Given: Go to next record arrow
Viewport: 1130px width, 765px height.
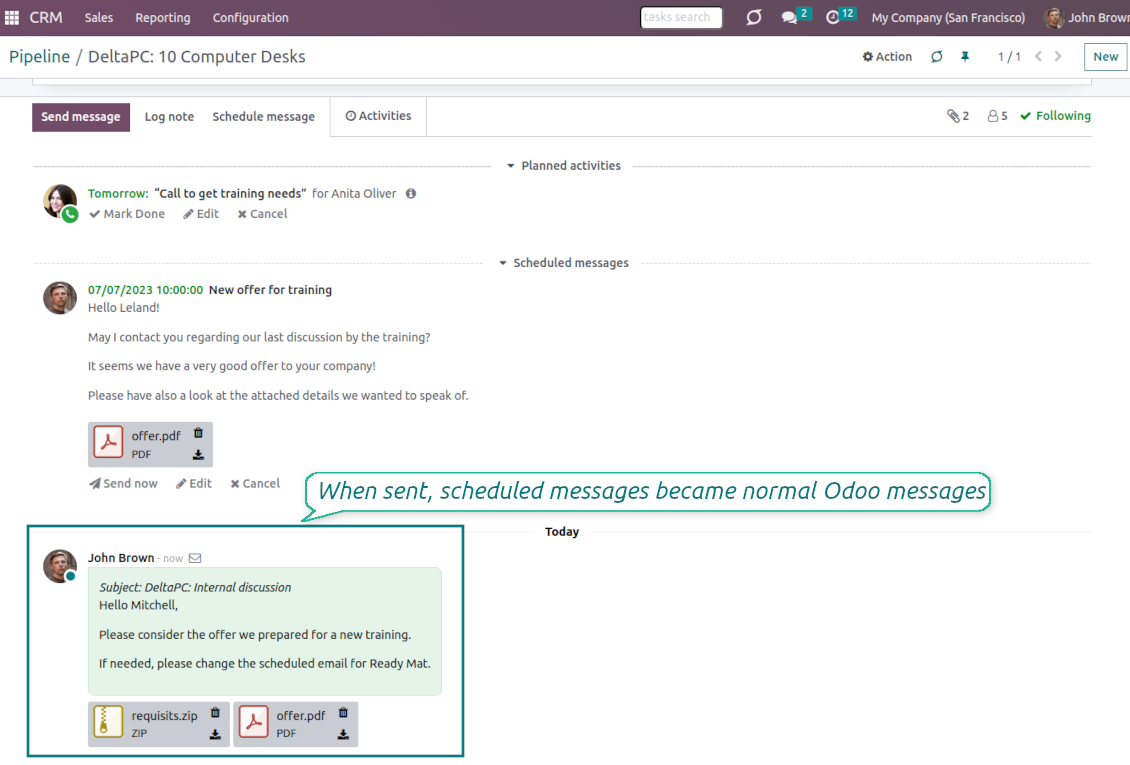Looking at the screenshot, I should (x=1058, y=56).
